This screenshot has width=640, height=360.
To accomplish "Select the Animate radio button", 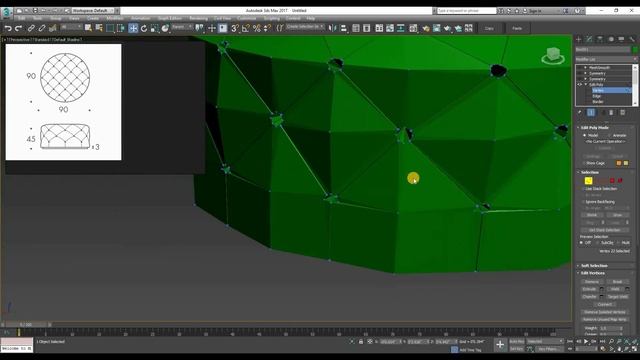I will click(610, 135).
